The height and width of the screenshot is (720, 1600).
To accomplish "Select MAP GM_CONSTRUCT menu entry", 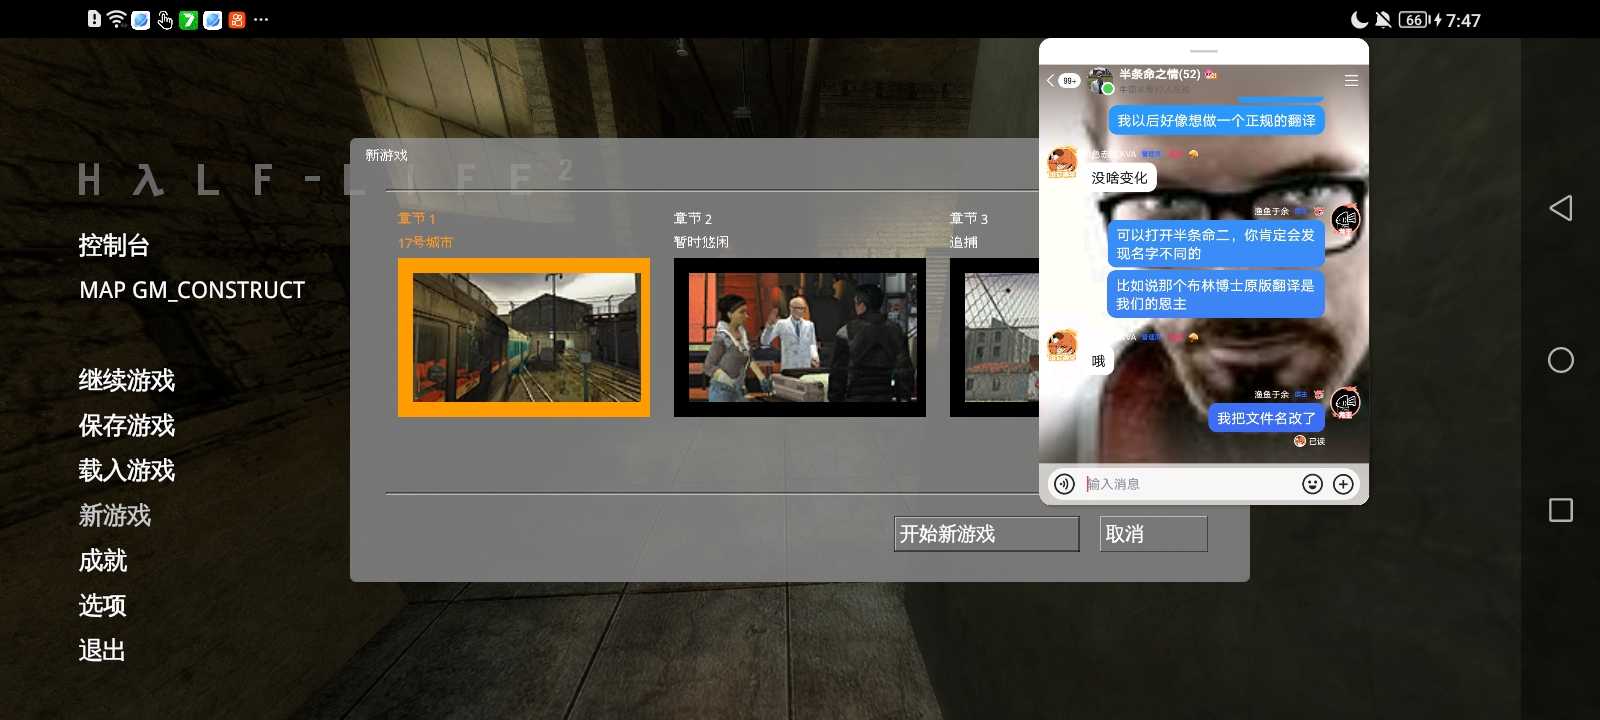I will pyautogui.click(x=192, y=290).
